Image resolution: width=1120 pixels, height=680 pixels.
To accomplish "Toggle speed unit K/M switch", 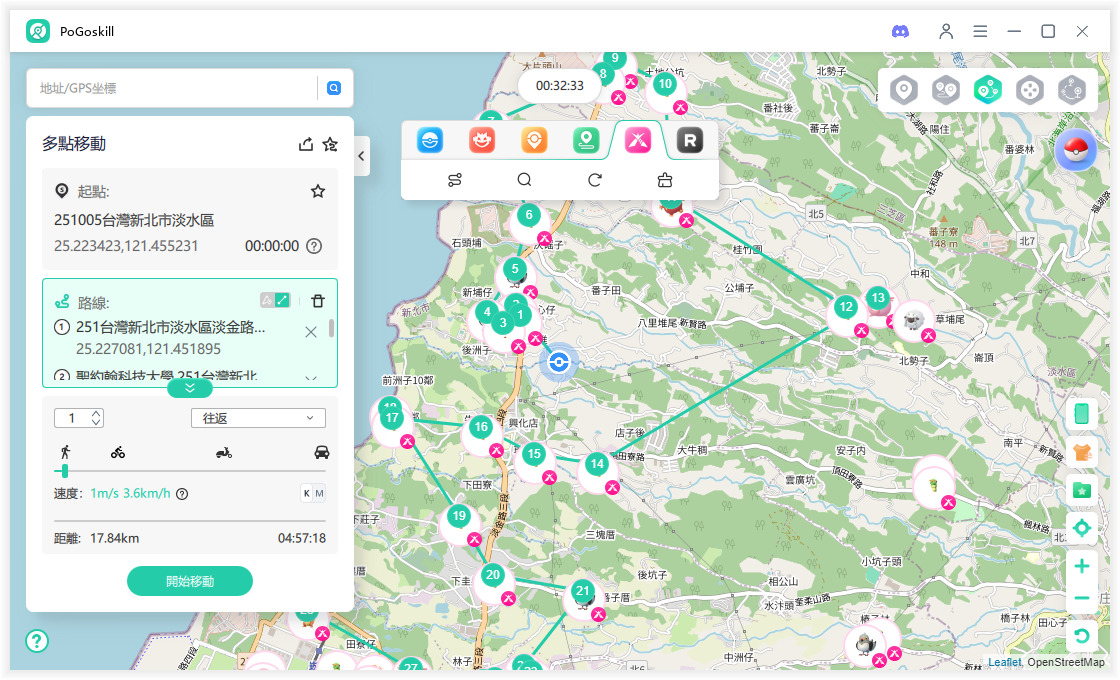I will 313,493.
